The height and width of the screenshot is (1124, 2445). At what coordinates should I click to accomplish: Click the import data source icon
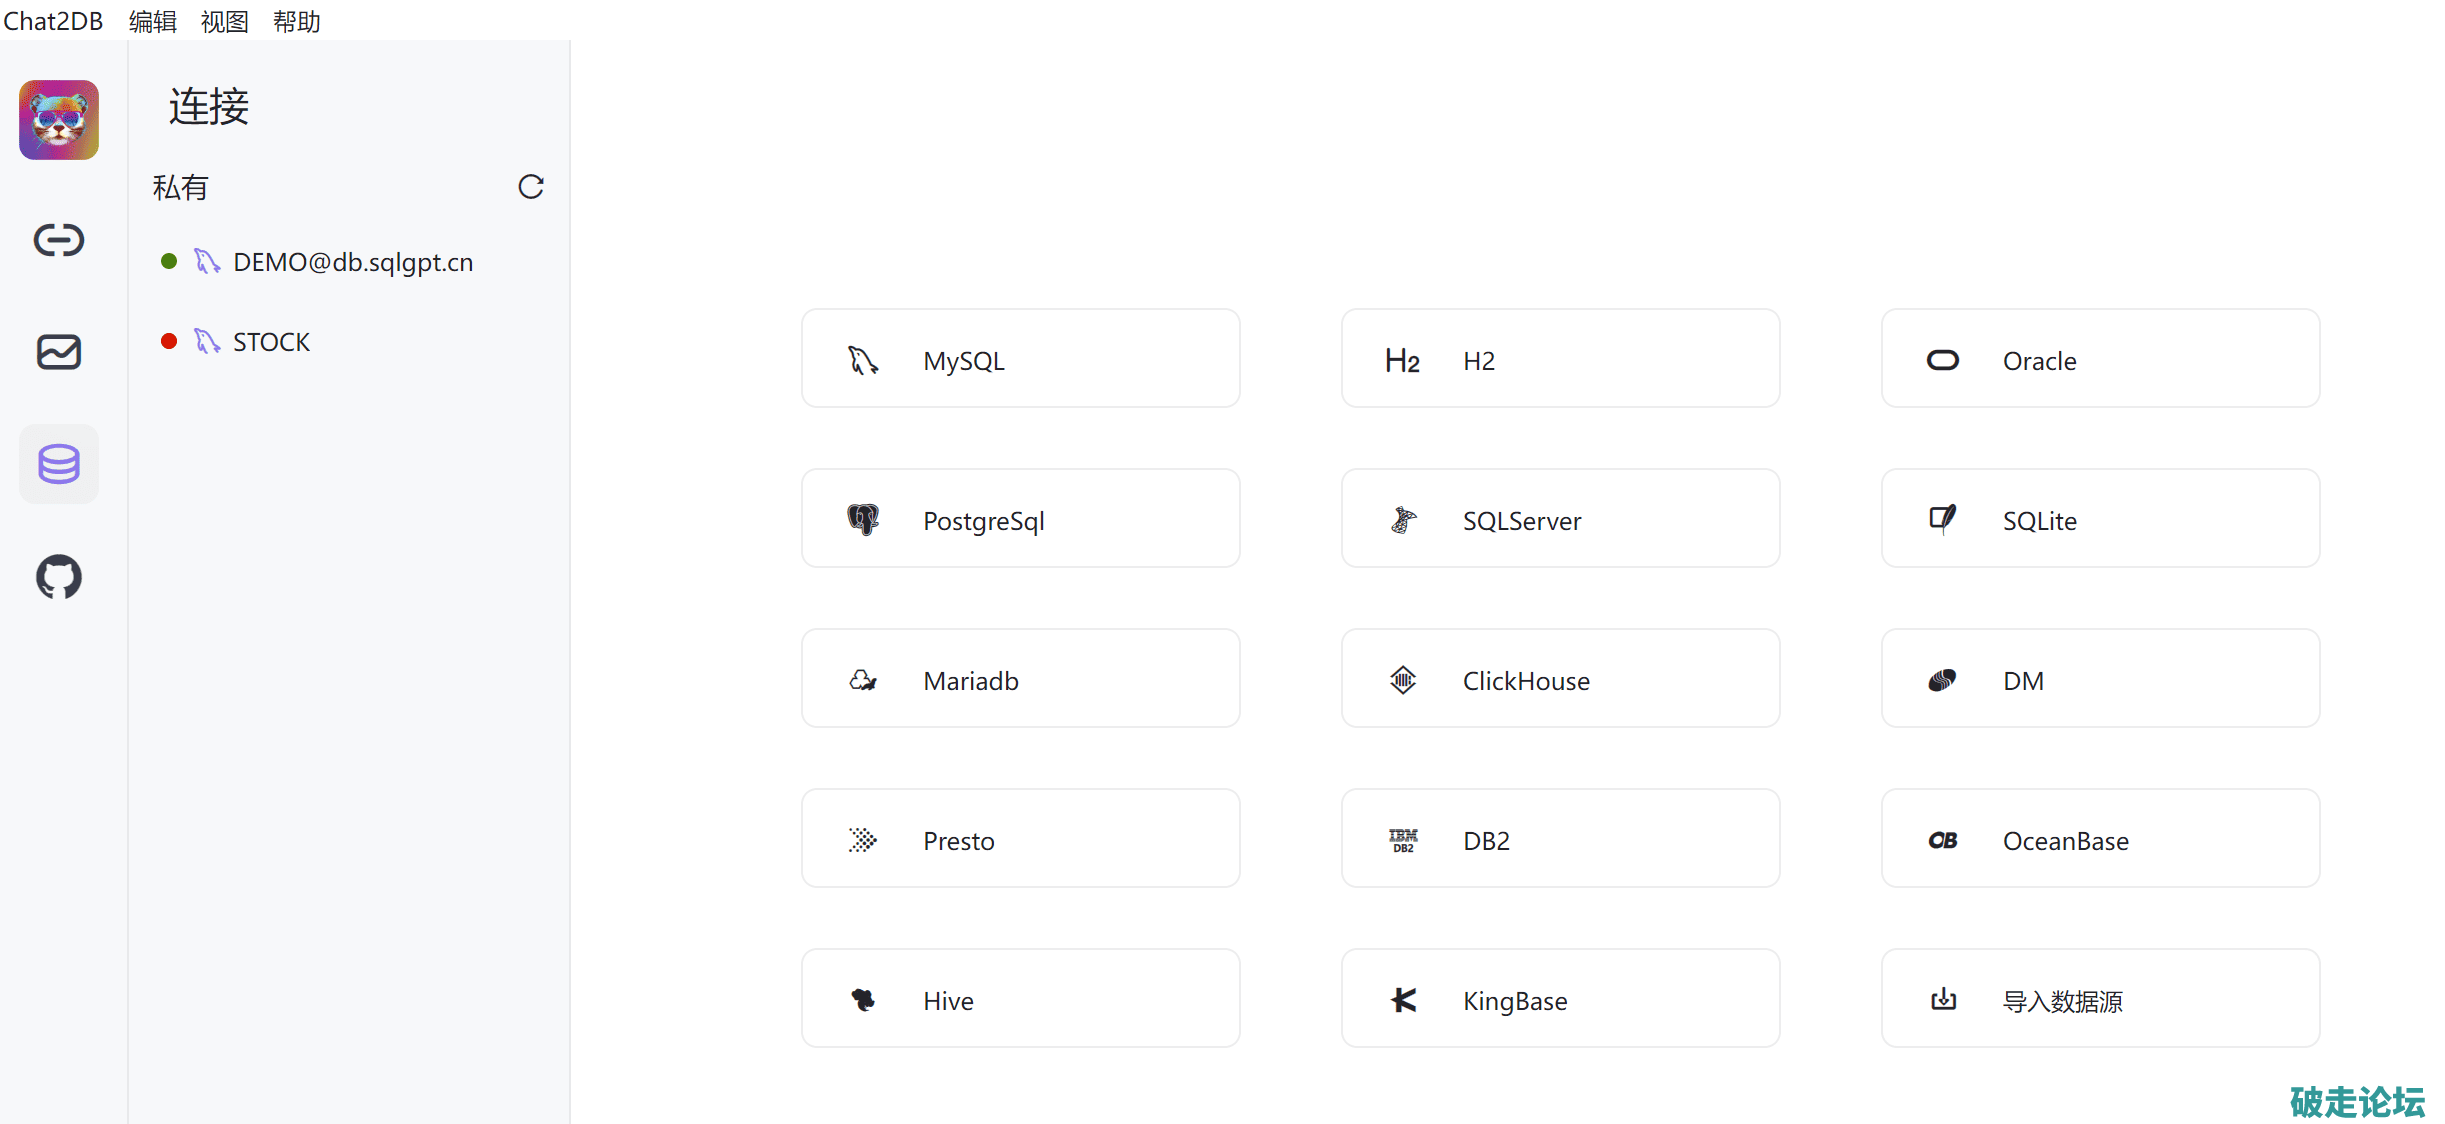1943,1000
